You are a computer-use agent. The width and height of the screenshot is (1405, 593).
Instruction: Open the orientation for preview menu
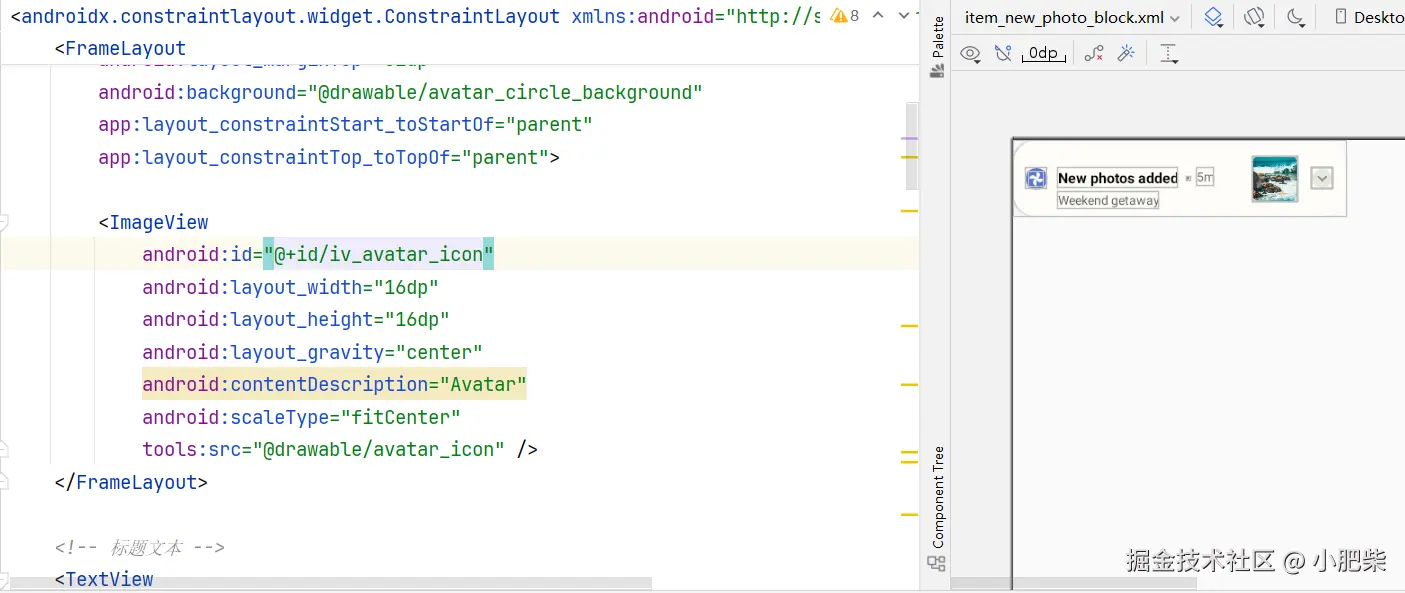pyautogui.click(x=1255, y=17)
